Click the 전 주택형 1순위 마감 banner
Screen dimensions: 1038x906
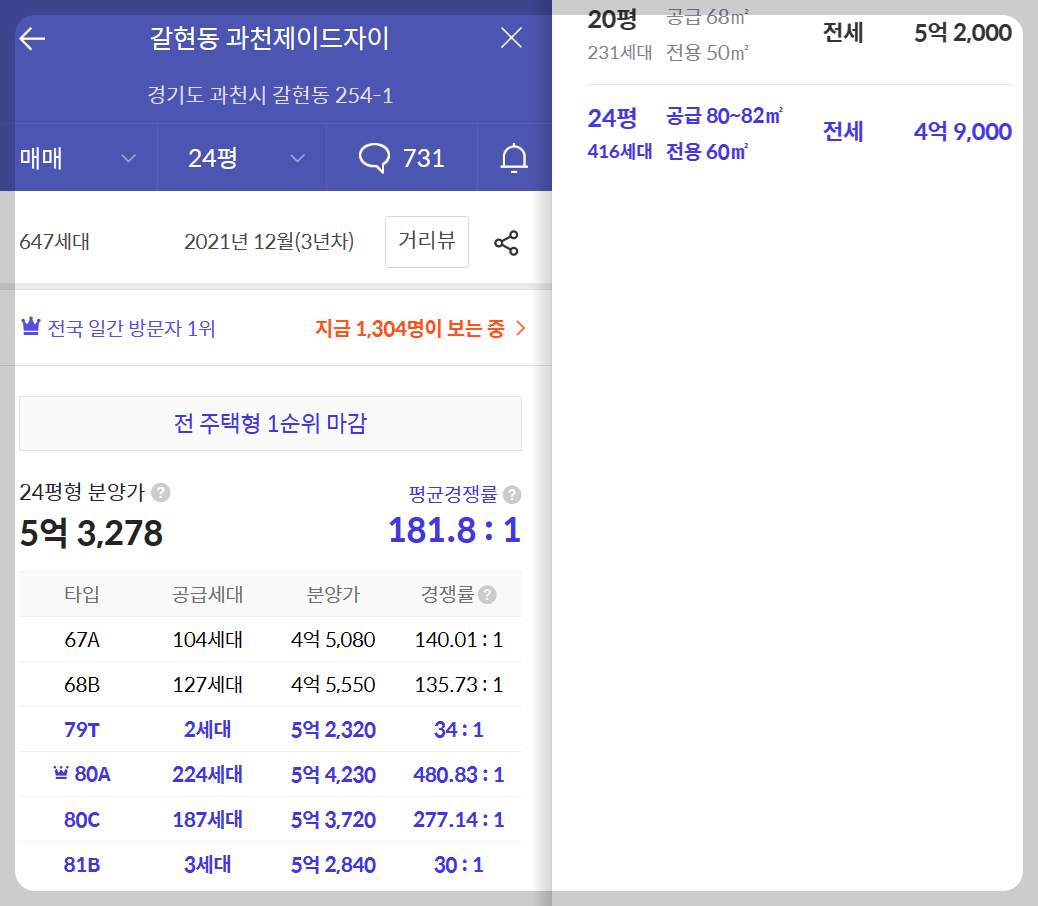[x=270, y=423]
